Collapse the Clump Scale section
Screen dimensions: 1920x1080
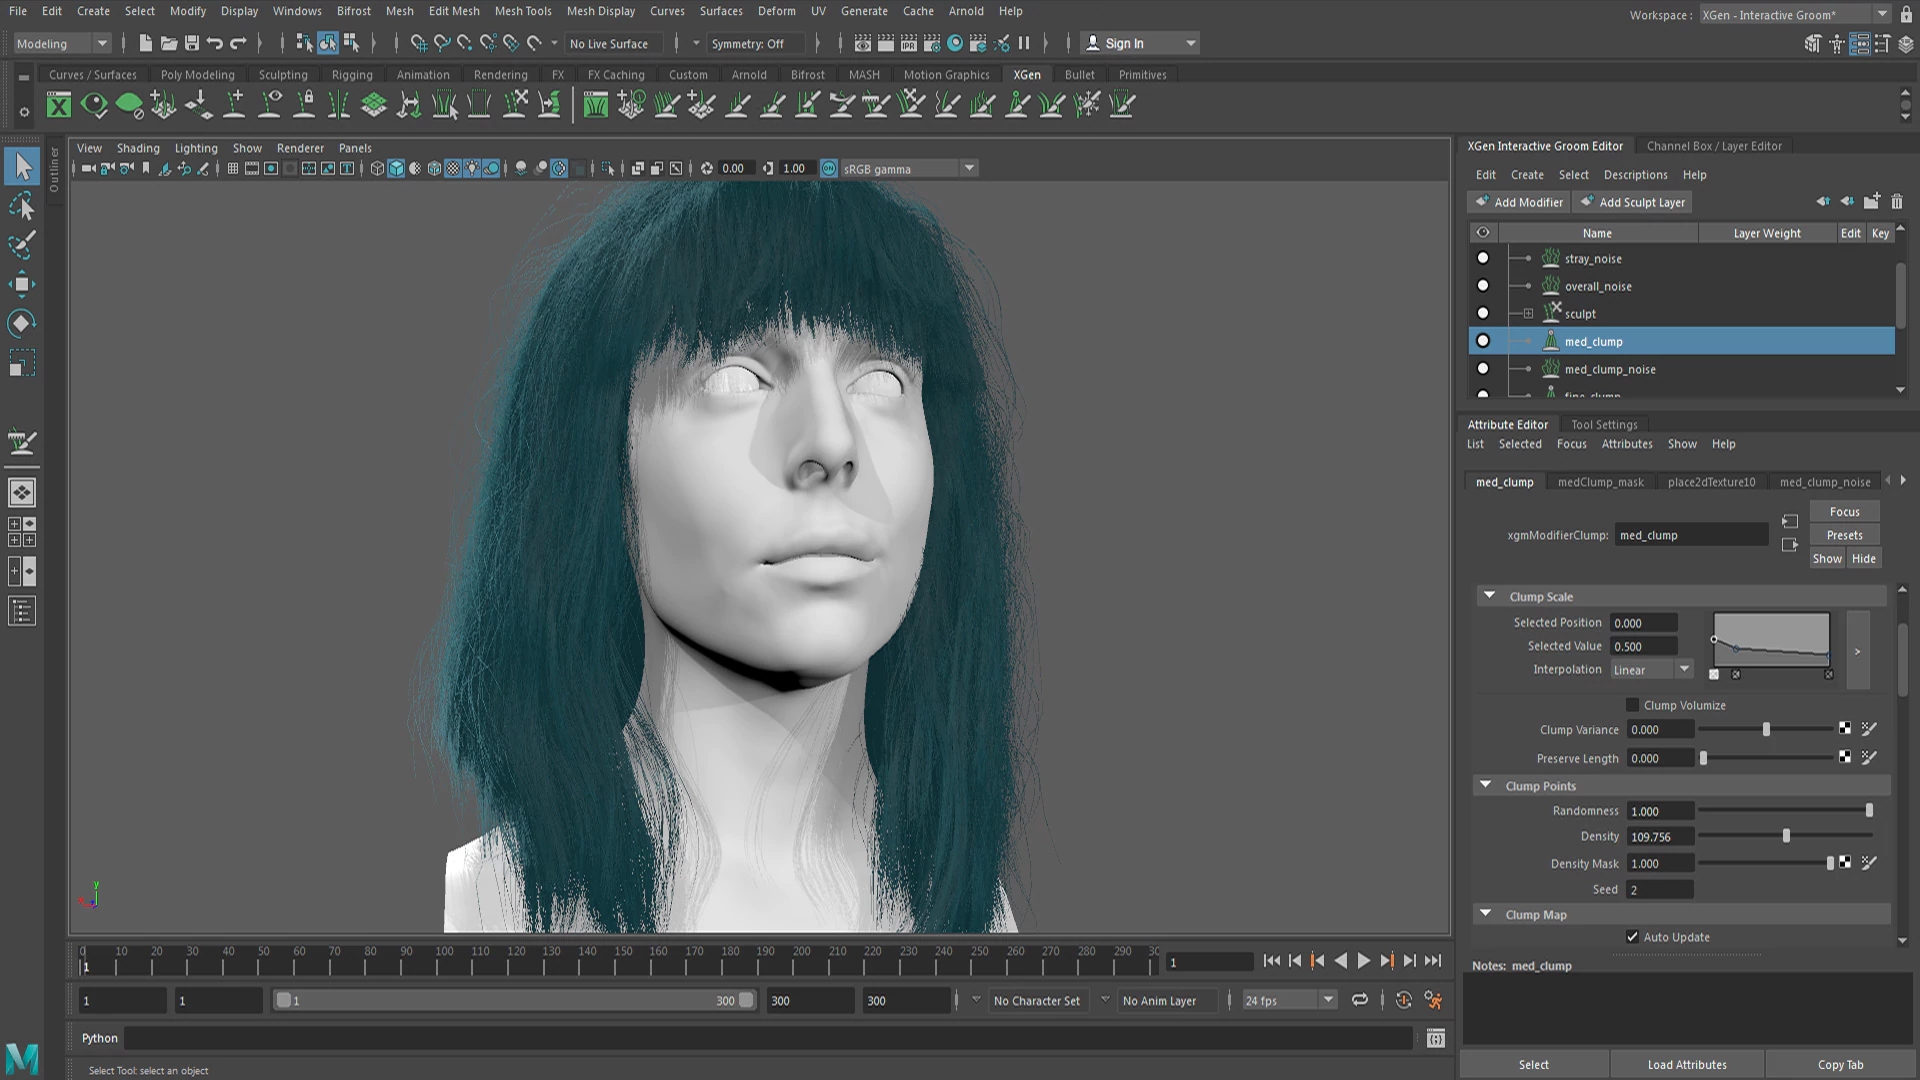click(x=1490, y=595)
